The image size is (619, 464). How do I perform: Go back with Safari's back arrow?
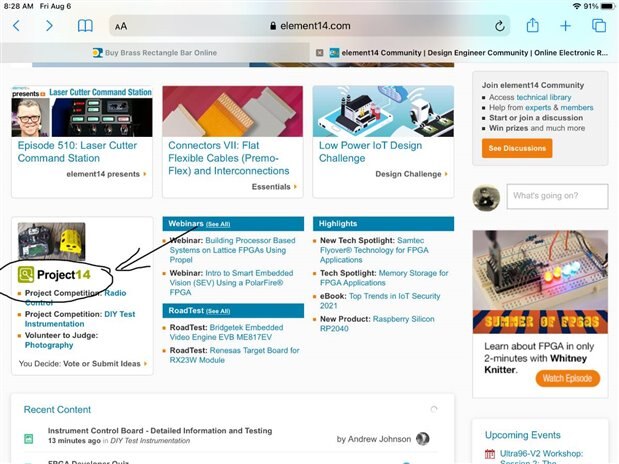(16, 26)
